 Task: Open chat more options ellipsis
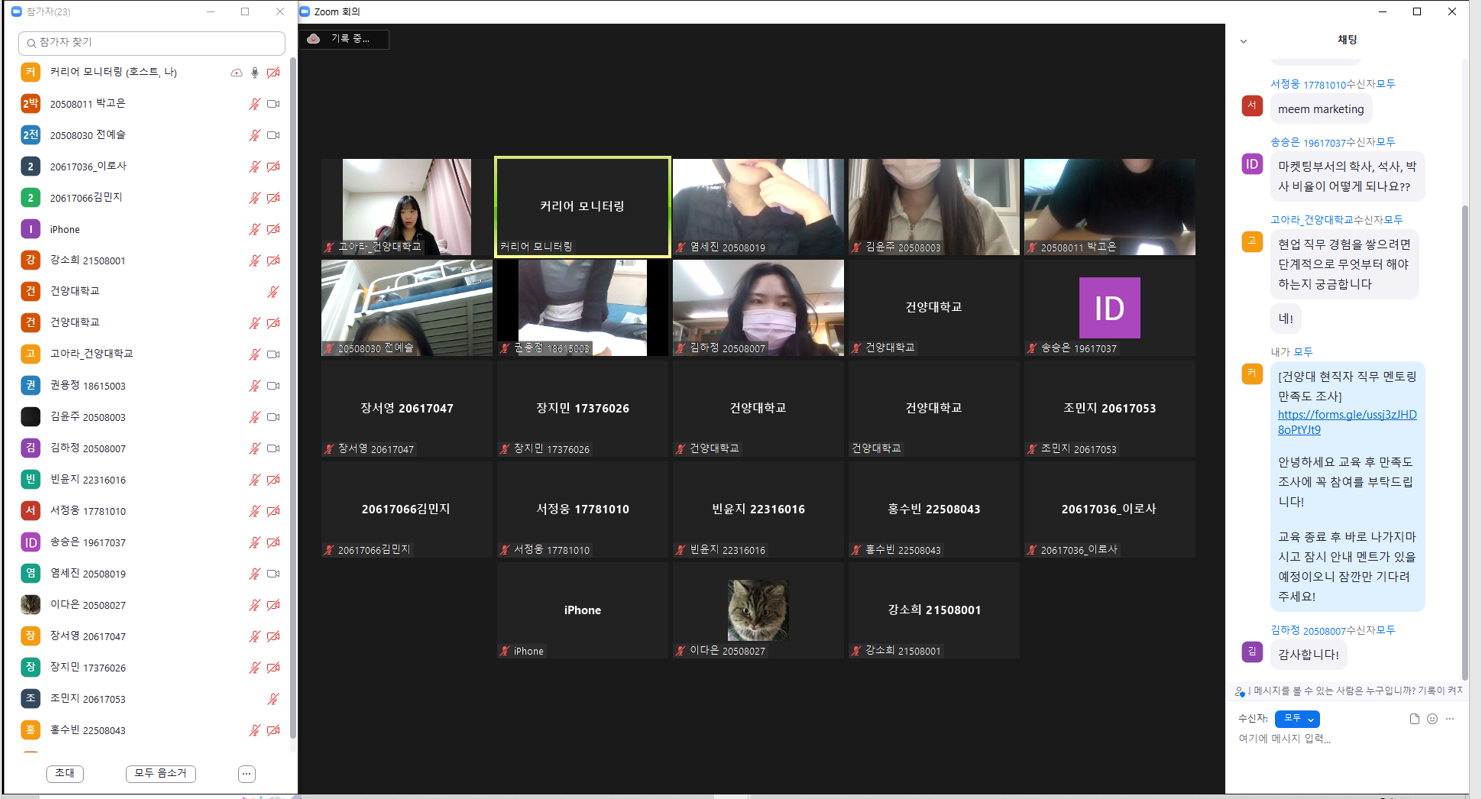[x=1450, y=719]
